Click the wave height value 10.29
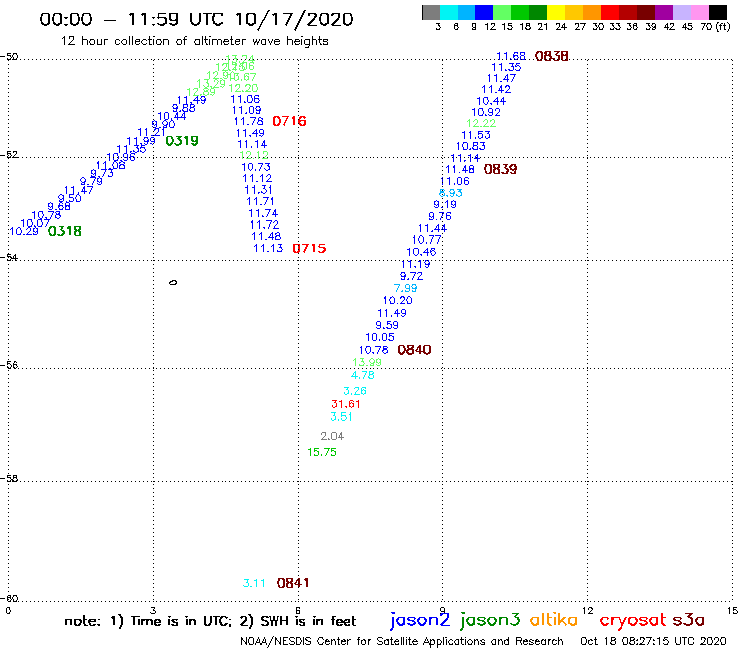 24,231
